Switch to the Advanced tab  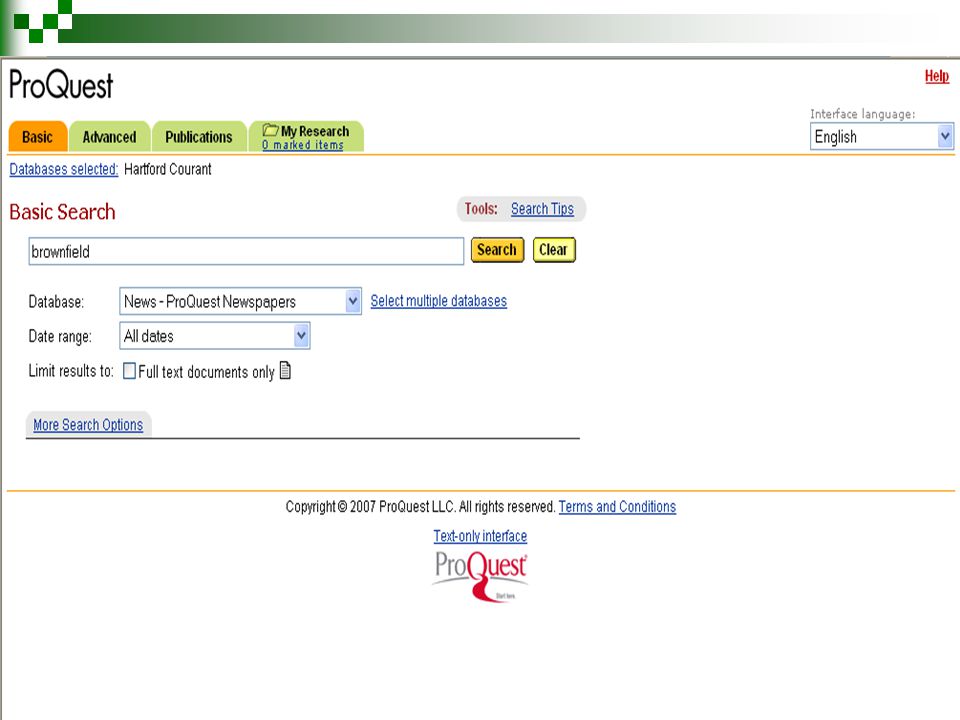point(110,137)
